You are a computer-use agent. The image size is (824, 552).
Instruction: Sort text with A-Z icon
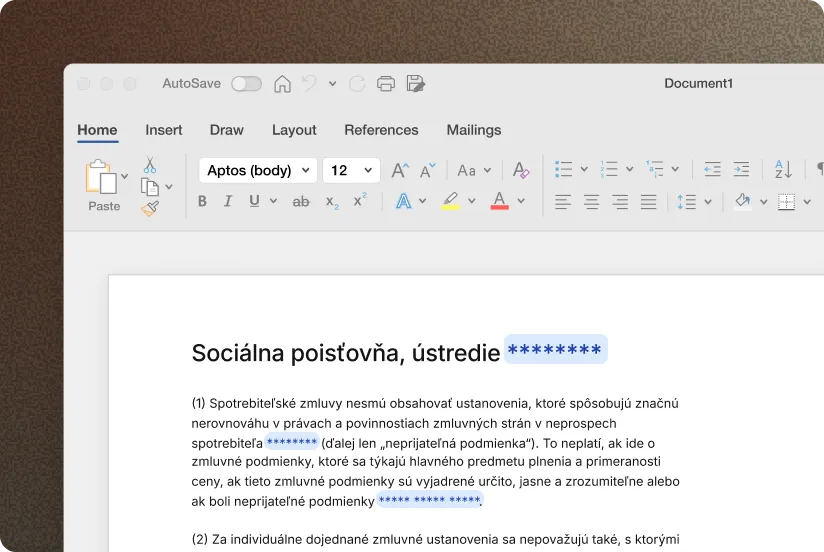(784, 169)
